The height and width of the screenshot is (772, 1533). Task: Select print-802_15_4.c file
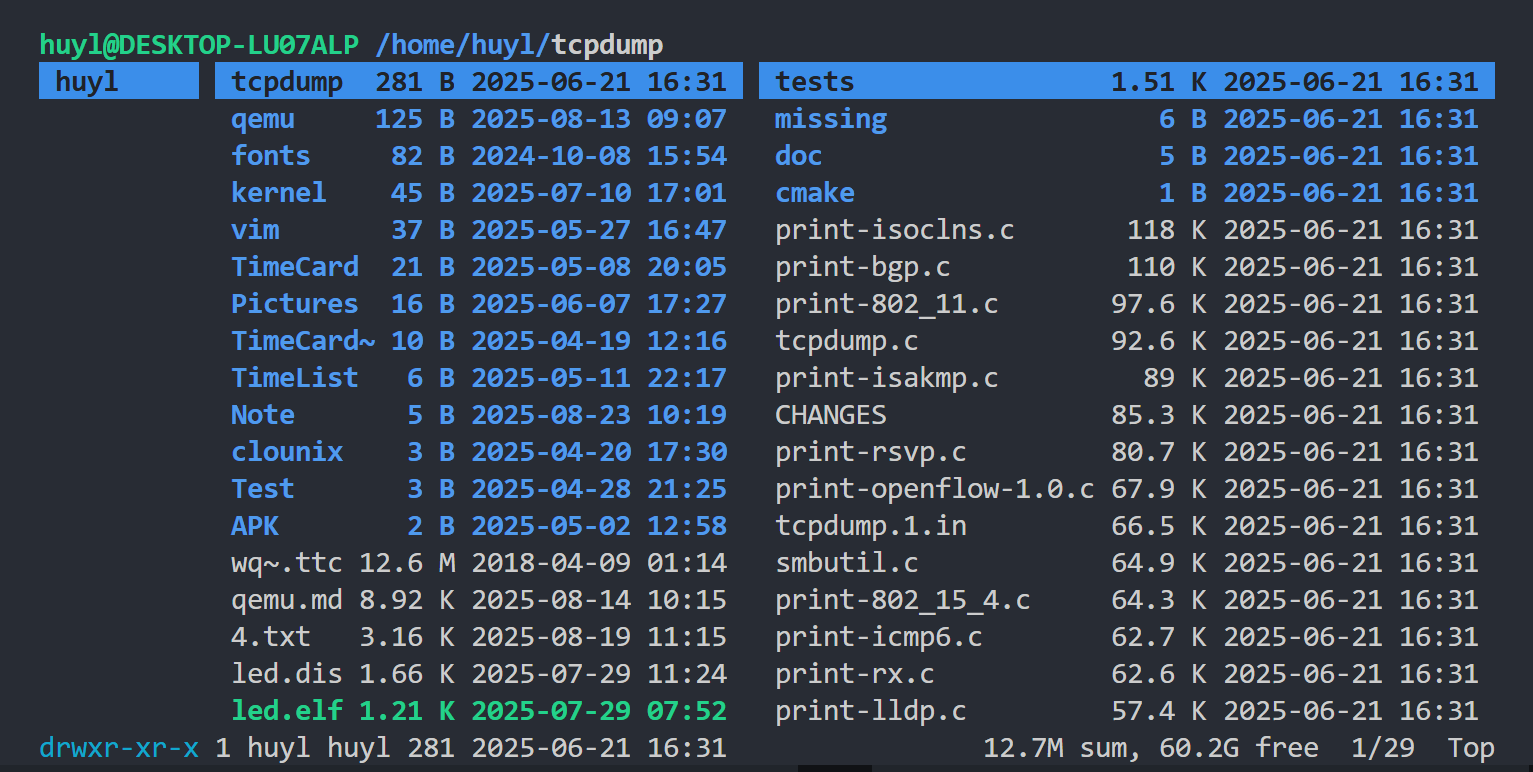(1127, 600)
